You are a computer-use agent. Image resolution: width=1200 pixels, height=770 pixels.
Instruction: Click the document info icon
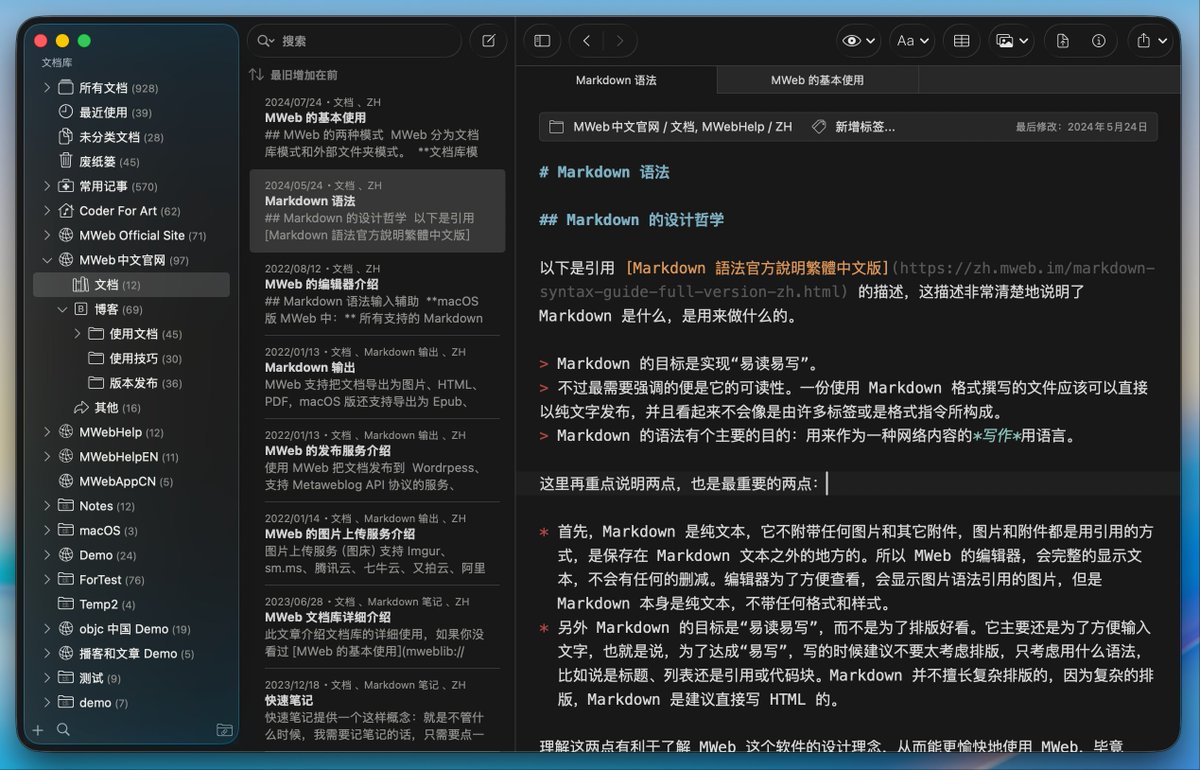(x=1097, y=41)
